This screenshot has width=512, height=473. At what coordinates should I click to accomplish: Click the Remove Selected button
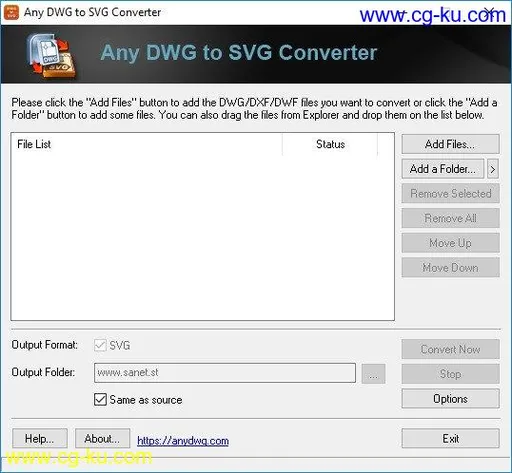pos(450,193)
